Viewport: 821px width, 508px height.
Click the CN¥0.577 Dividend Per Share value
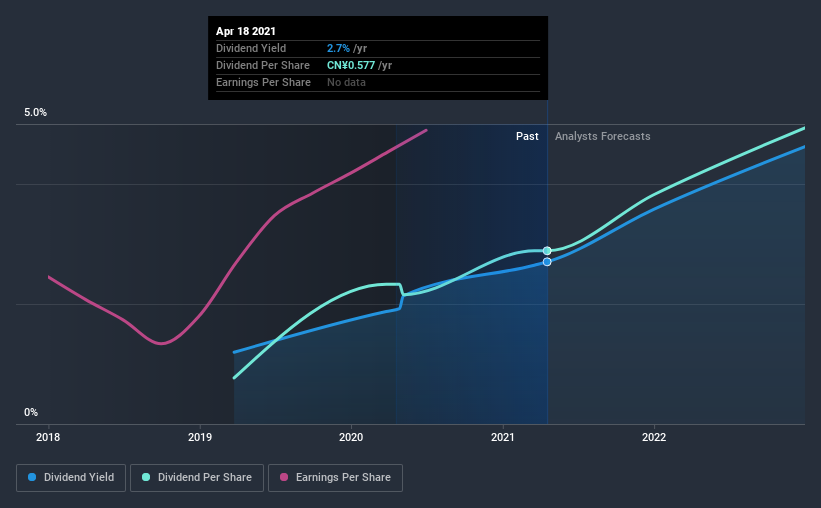point(351,65)
